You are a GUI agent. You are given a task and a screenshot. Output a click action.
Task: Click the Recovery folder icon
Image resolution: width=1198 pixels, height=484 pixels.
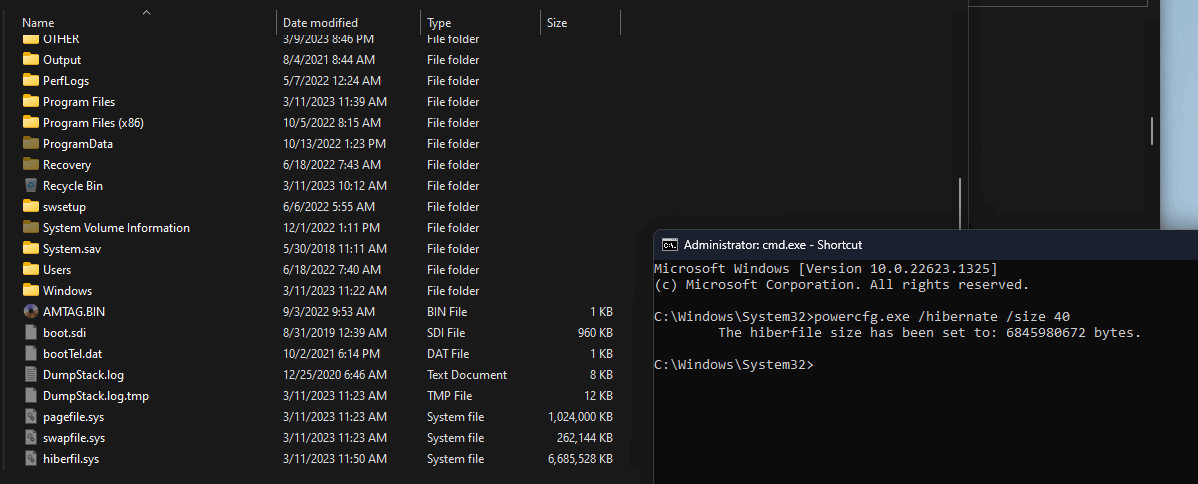31,164
